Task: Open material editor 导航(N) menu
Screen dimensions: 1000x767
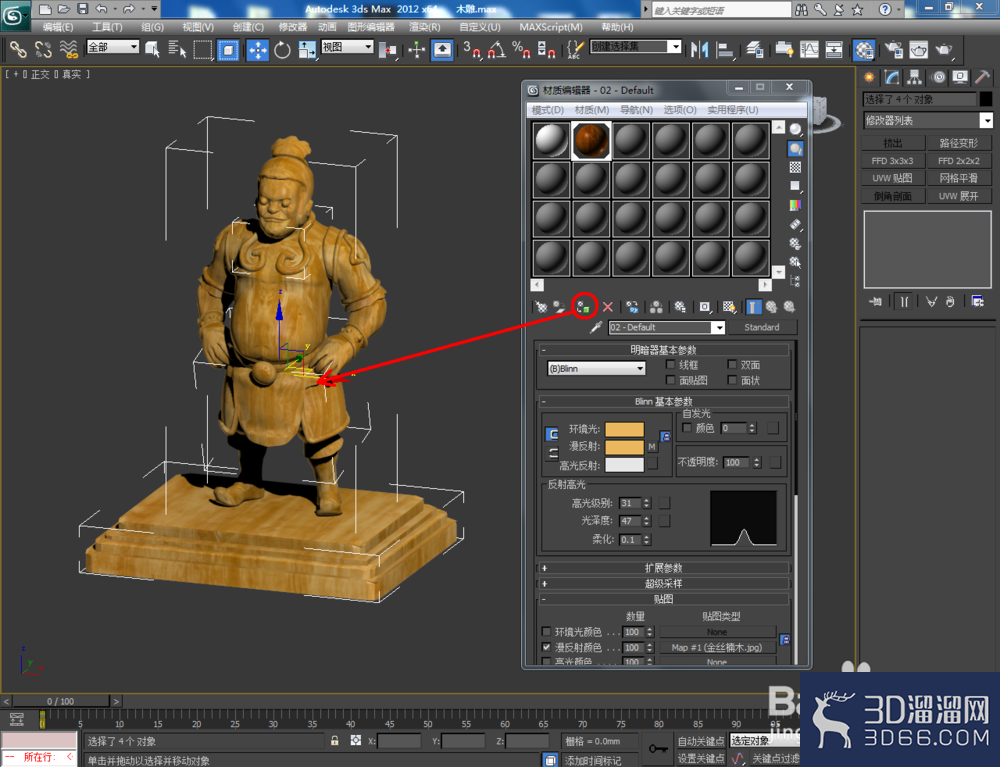Action: tap(636, 110)
